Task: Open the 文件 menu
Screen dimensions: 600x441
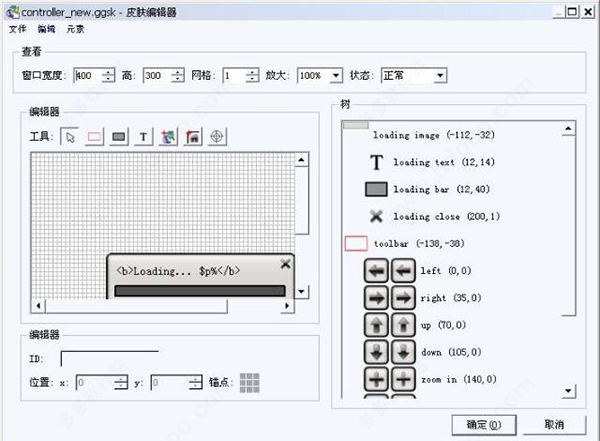Action: (17, 29)
